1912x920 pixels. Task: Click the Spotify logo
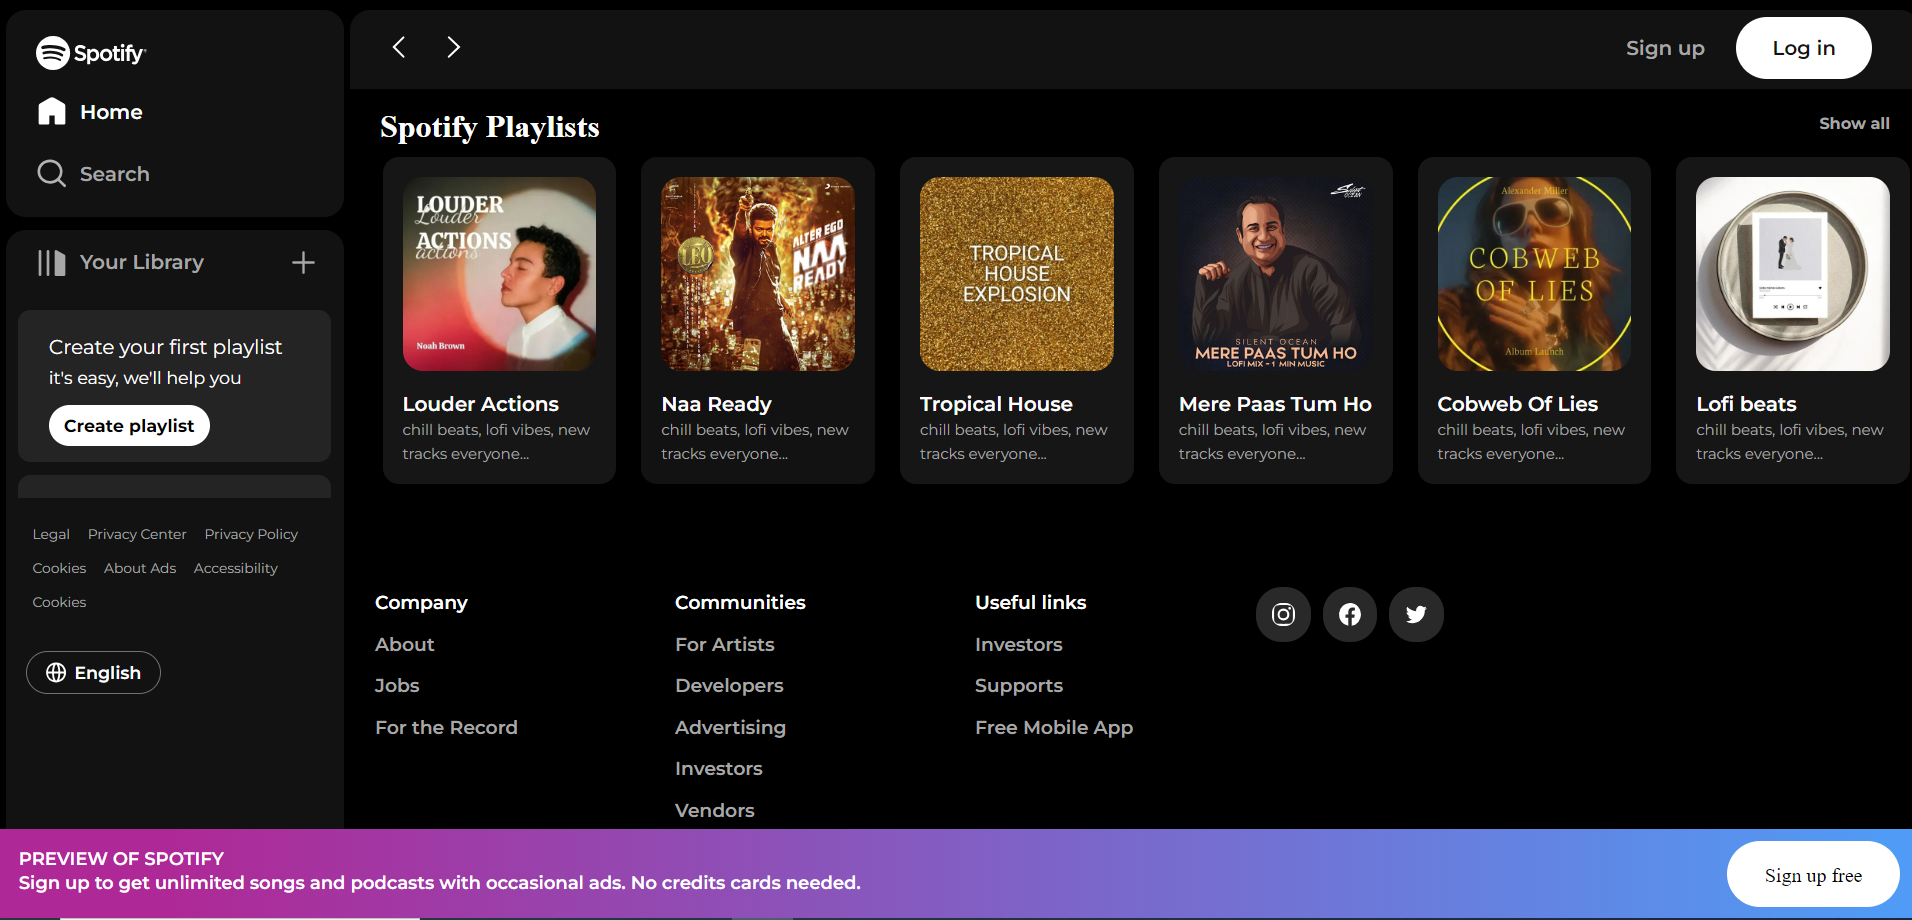[x=91, y=53]
